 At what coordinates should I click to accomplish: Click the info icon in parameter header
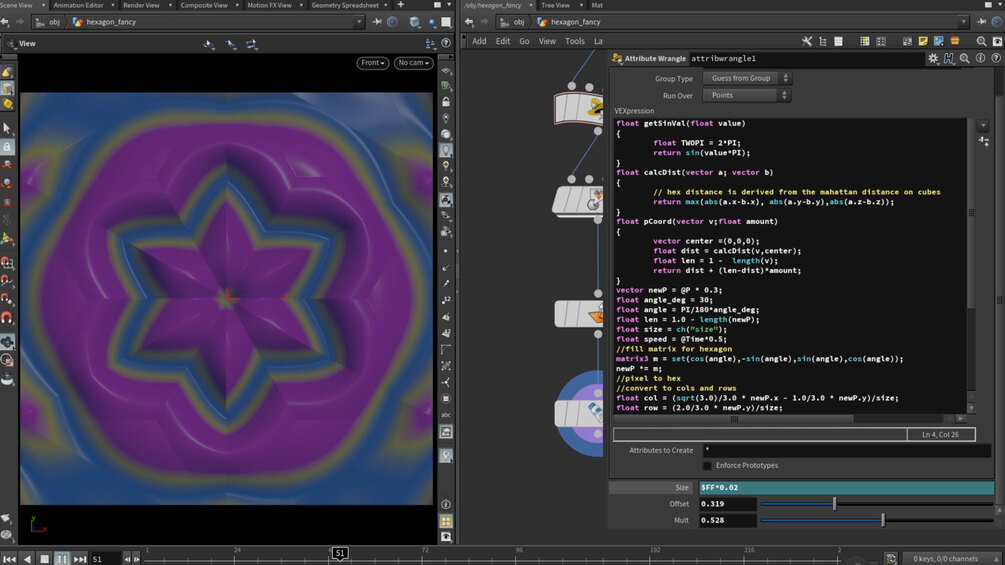980,59
